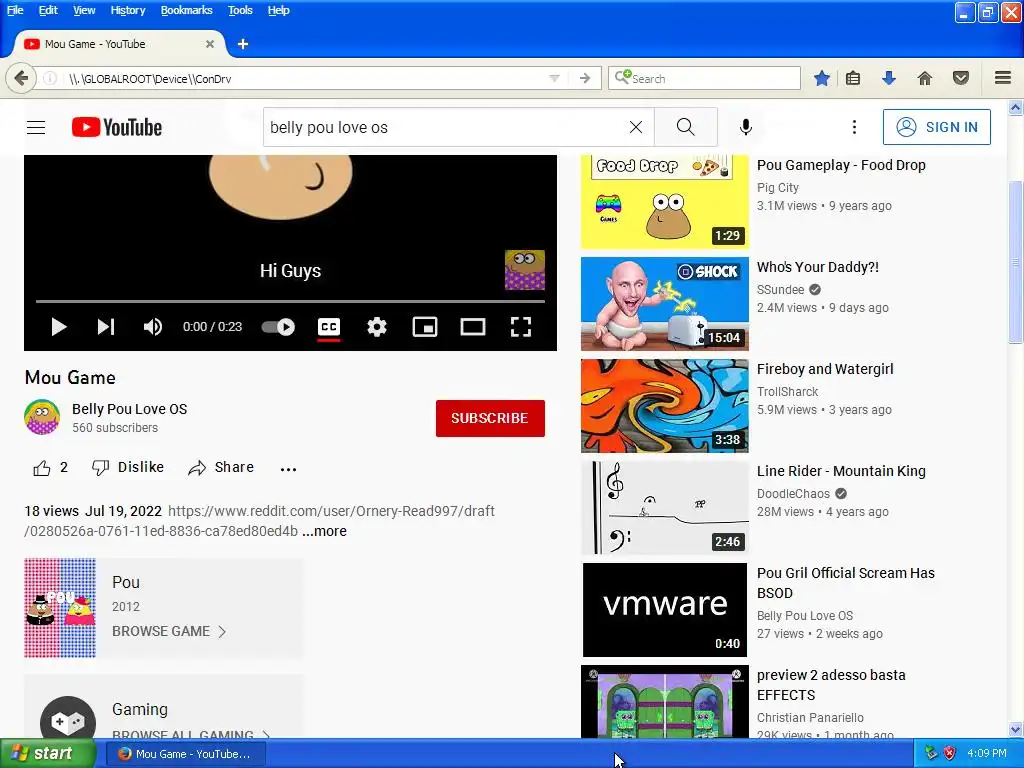Screen dimensions: 1024x768
Task: Open a new browser tab
Action: (243, 44)
